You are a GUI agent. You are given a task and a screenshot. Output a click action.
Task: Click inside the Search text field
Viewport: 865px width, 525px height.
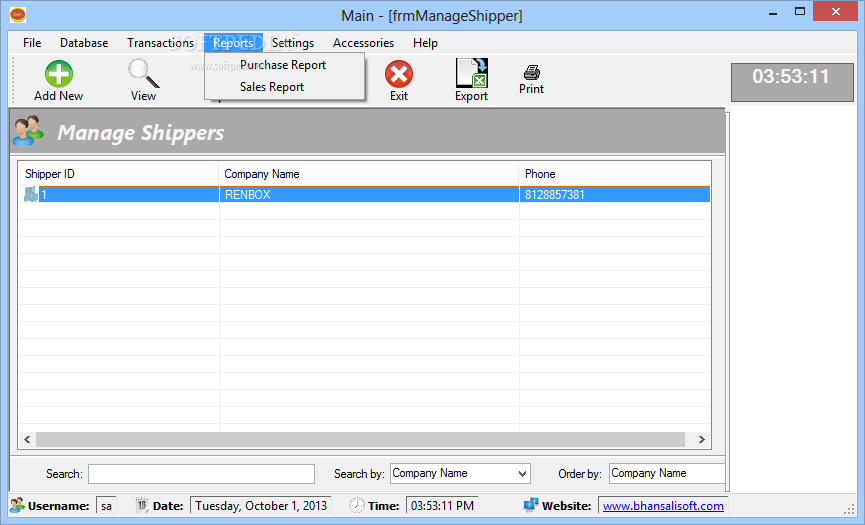[x=201, y=474]
